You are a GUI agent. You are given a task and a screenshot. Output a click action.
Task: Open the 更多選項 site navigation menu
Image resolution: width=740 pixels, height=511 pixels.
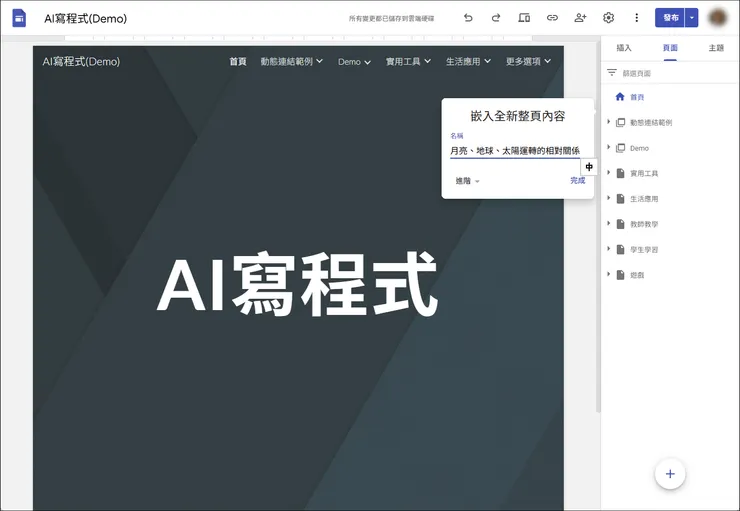pos(528,61)
